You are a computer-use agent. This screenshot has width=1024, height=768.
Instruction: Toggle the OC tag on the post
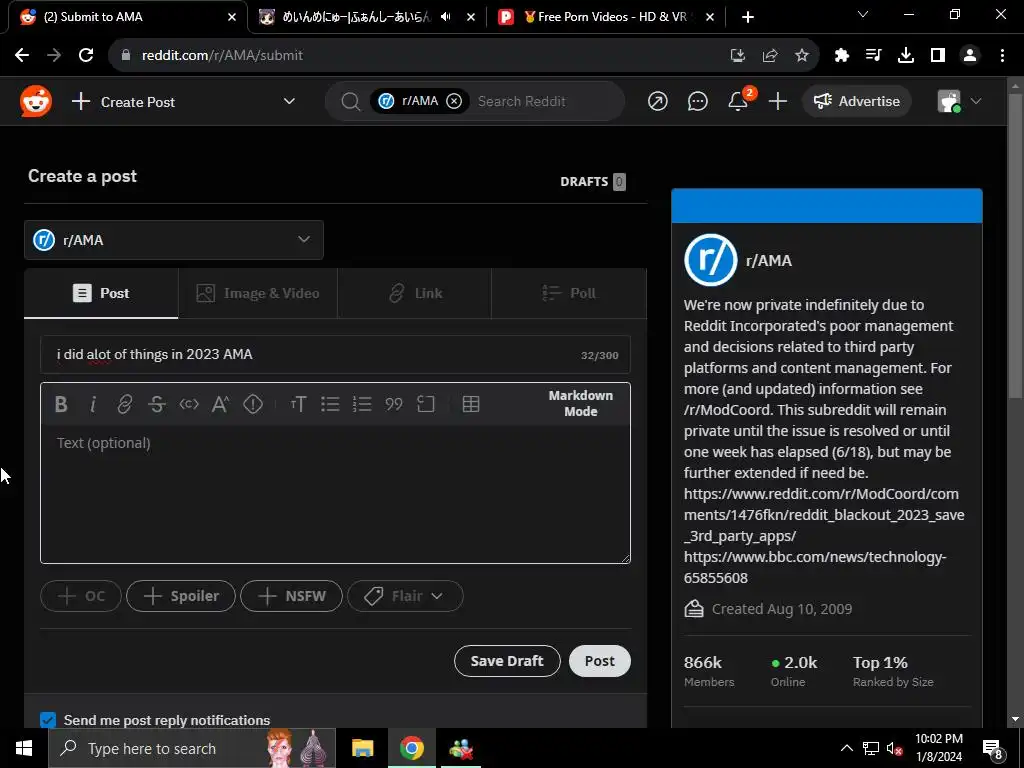(x=81, y=596)
